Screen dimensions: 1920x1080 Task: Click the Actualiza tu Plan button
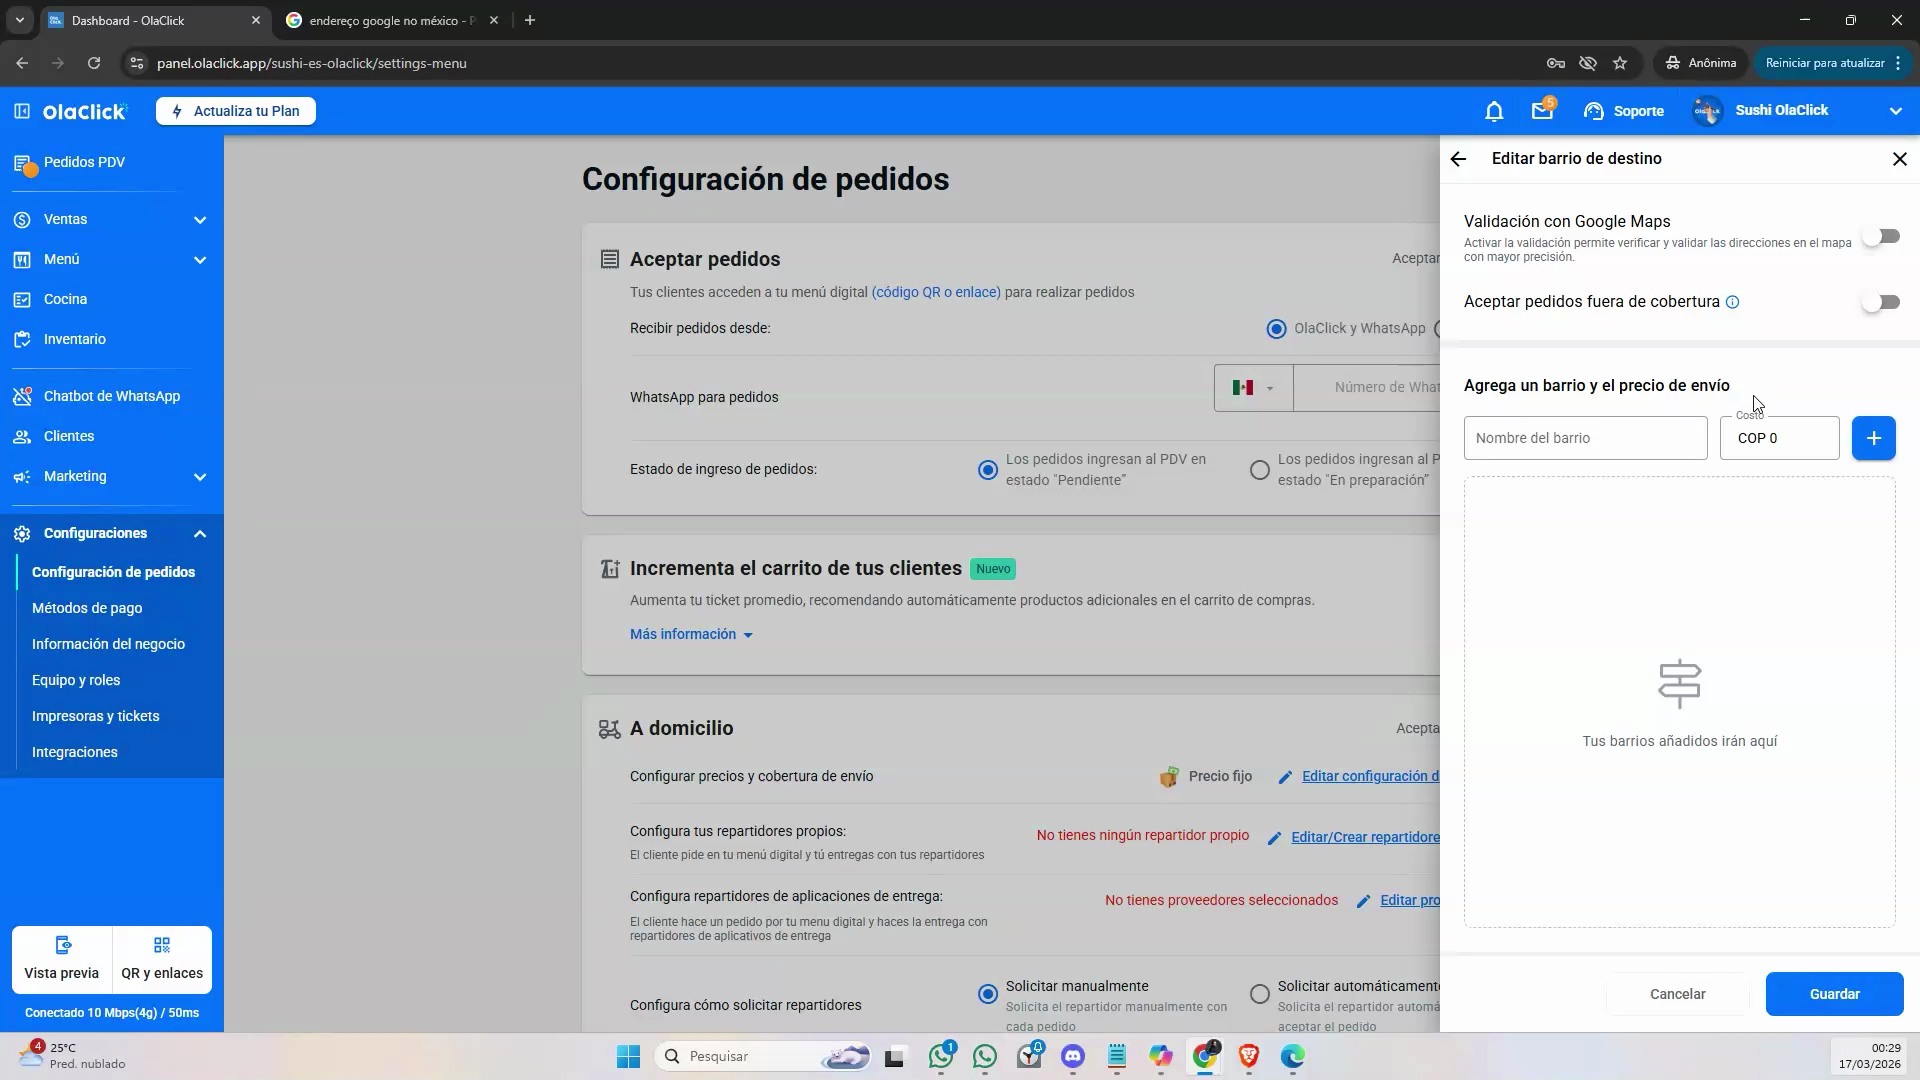point(236,111)
